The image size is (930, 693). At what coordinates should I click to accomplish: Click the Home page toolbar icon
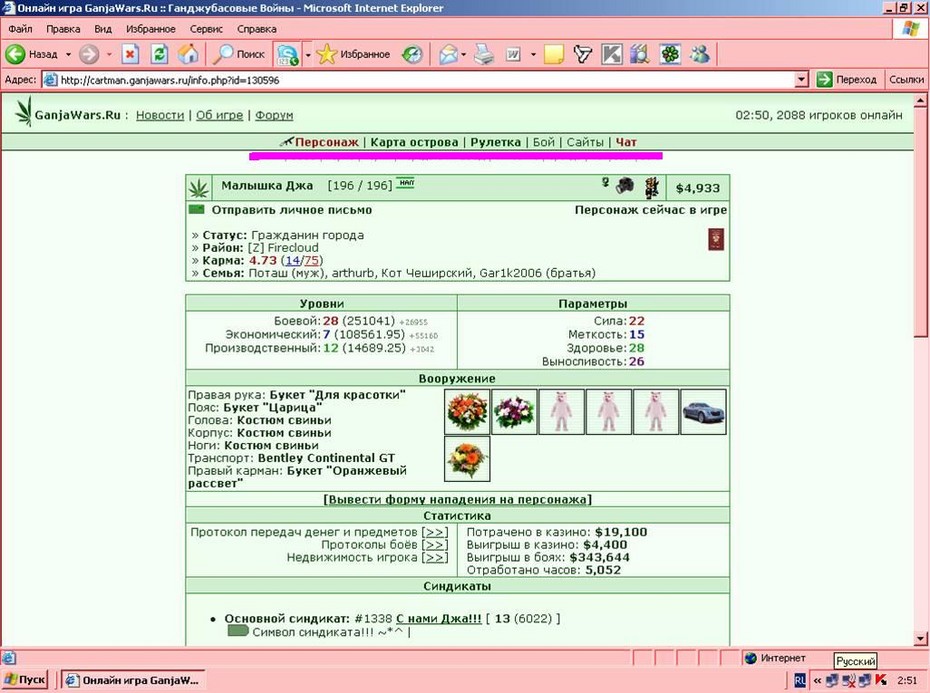coord(188,54)
